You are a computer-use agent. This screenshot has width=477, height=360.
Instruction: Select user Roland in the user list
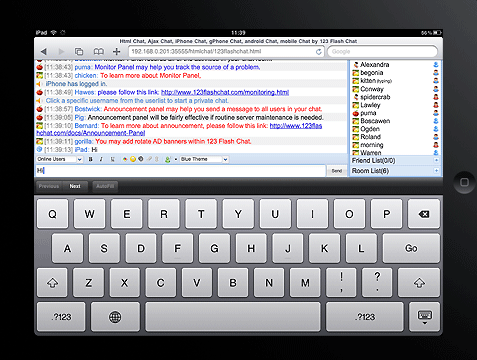(370, 137)
